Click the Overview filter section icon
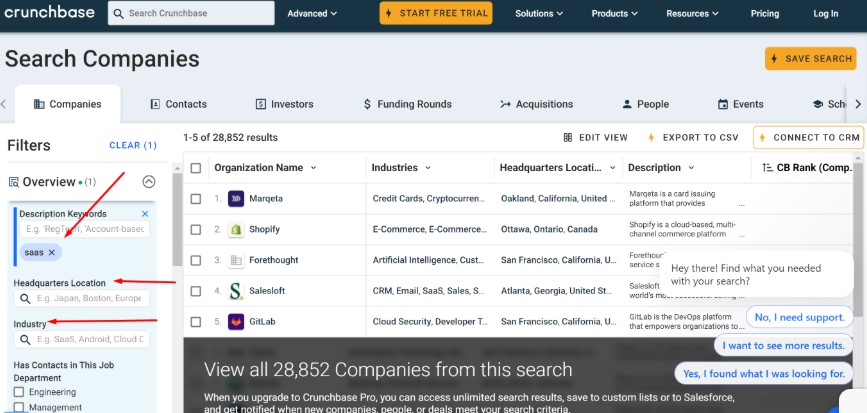This screenshot has height=413, width=867. click(14, 182)
